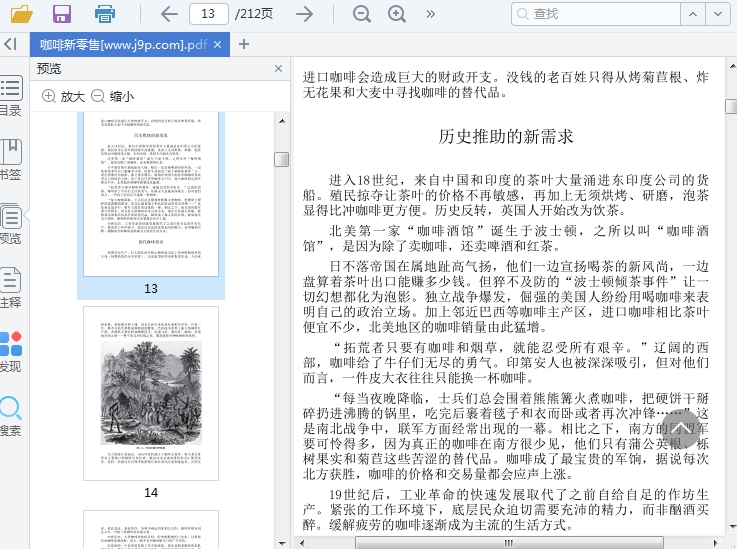
Task: Click document scroll down arrow
Action: [x=732, y=527]
